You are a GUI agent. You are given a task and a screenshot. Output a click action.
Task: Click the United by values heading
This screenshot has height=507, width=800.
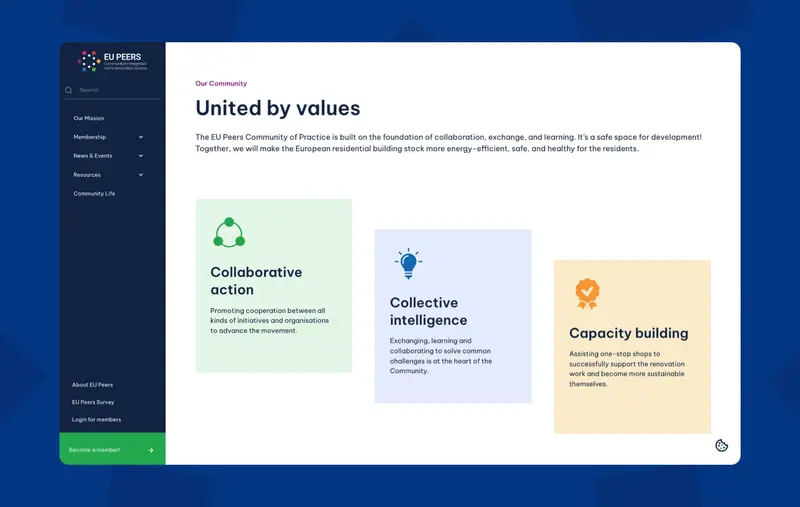(x=278, y=108)
